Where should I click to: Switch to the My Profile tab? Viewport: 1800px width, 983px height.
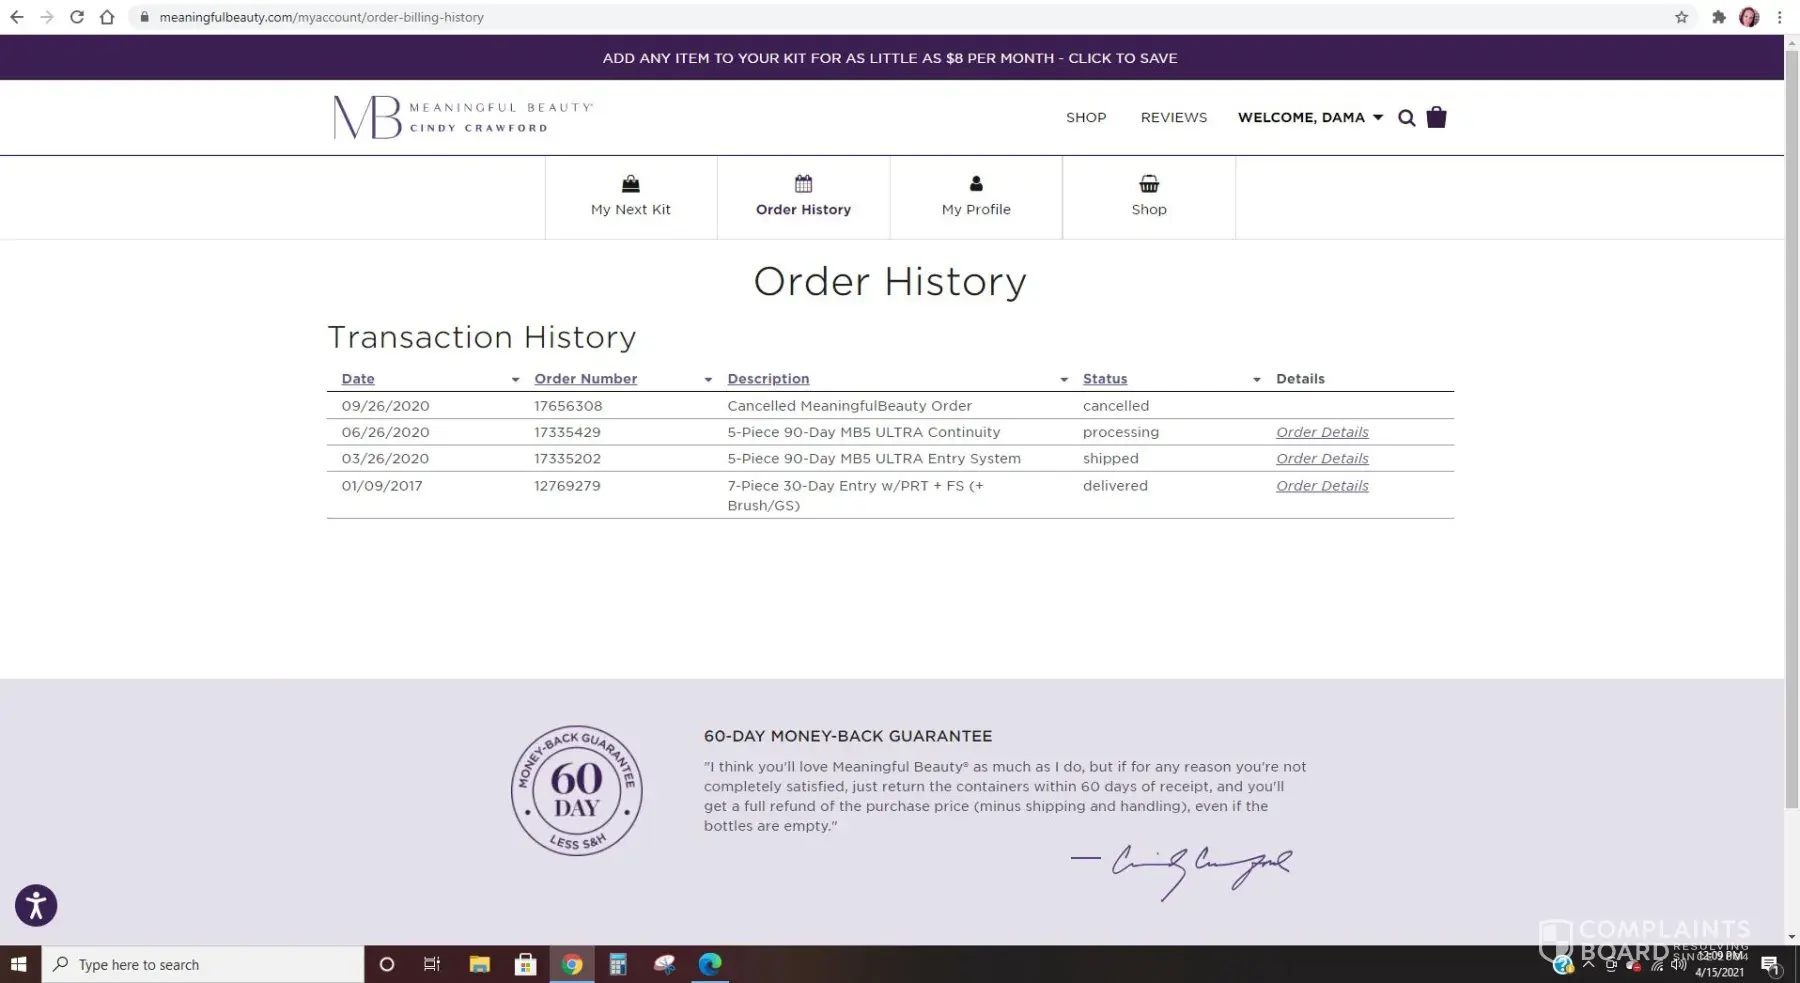[976, 196]
